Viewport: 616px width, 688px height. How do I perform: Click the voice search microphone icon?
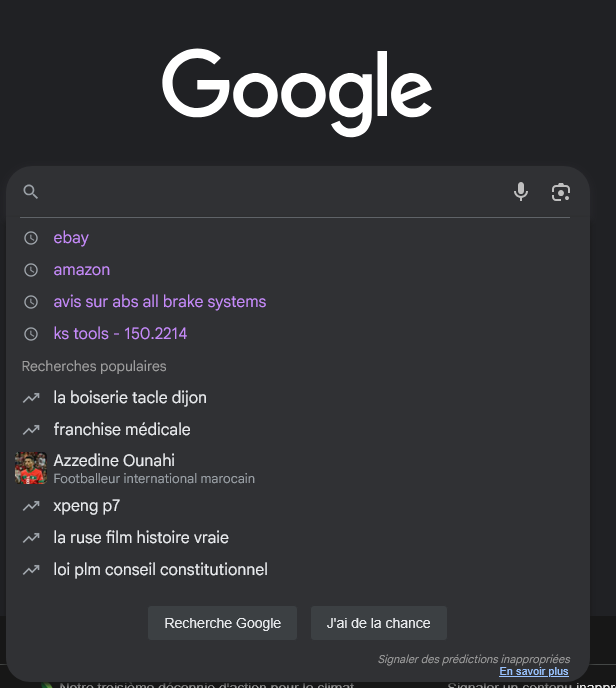click(x=521, y=192)
